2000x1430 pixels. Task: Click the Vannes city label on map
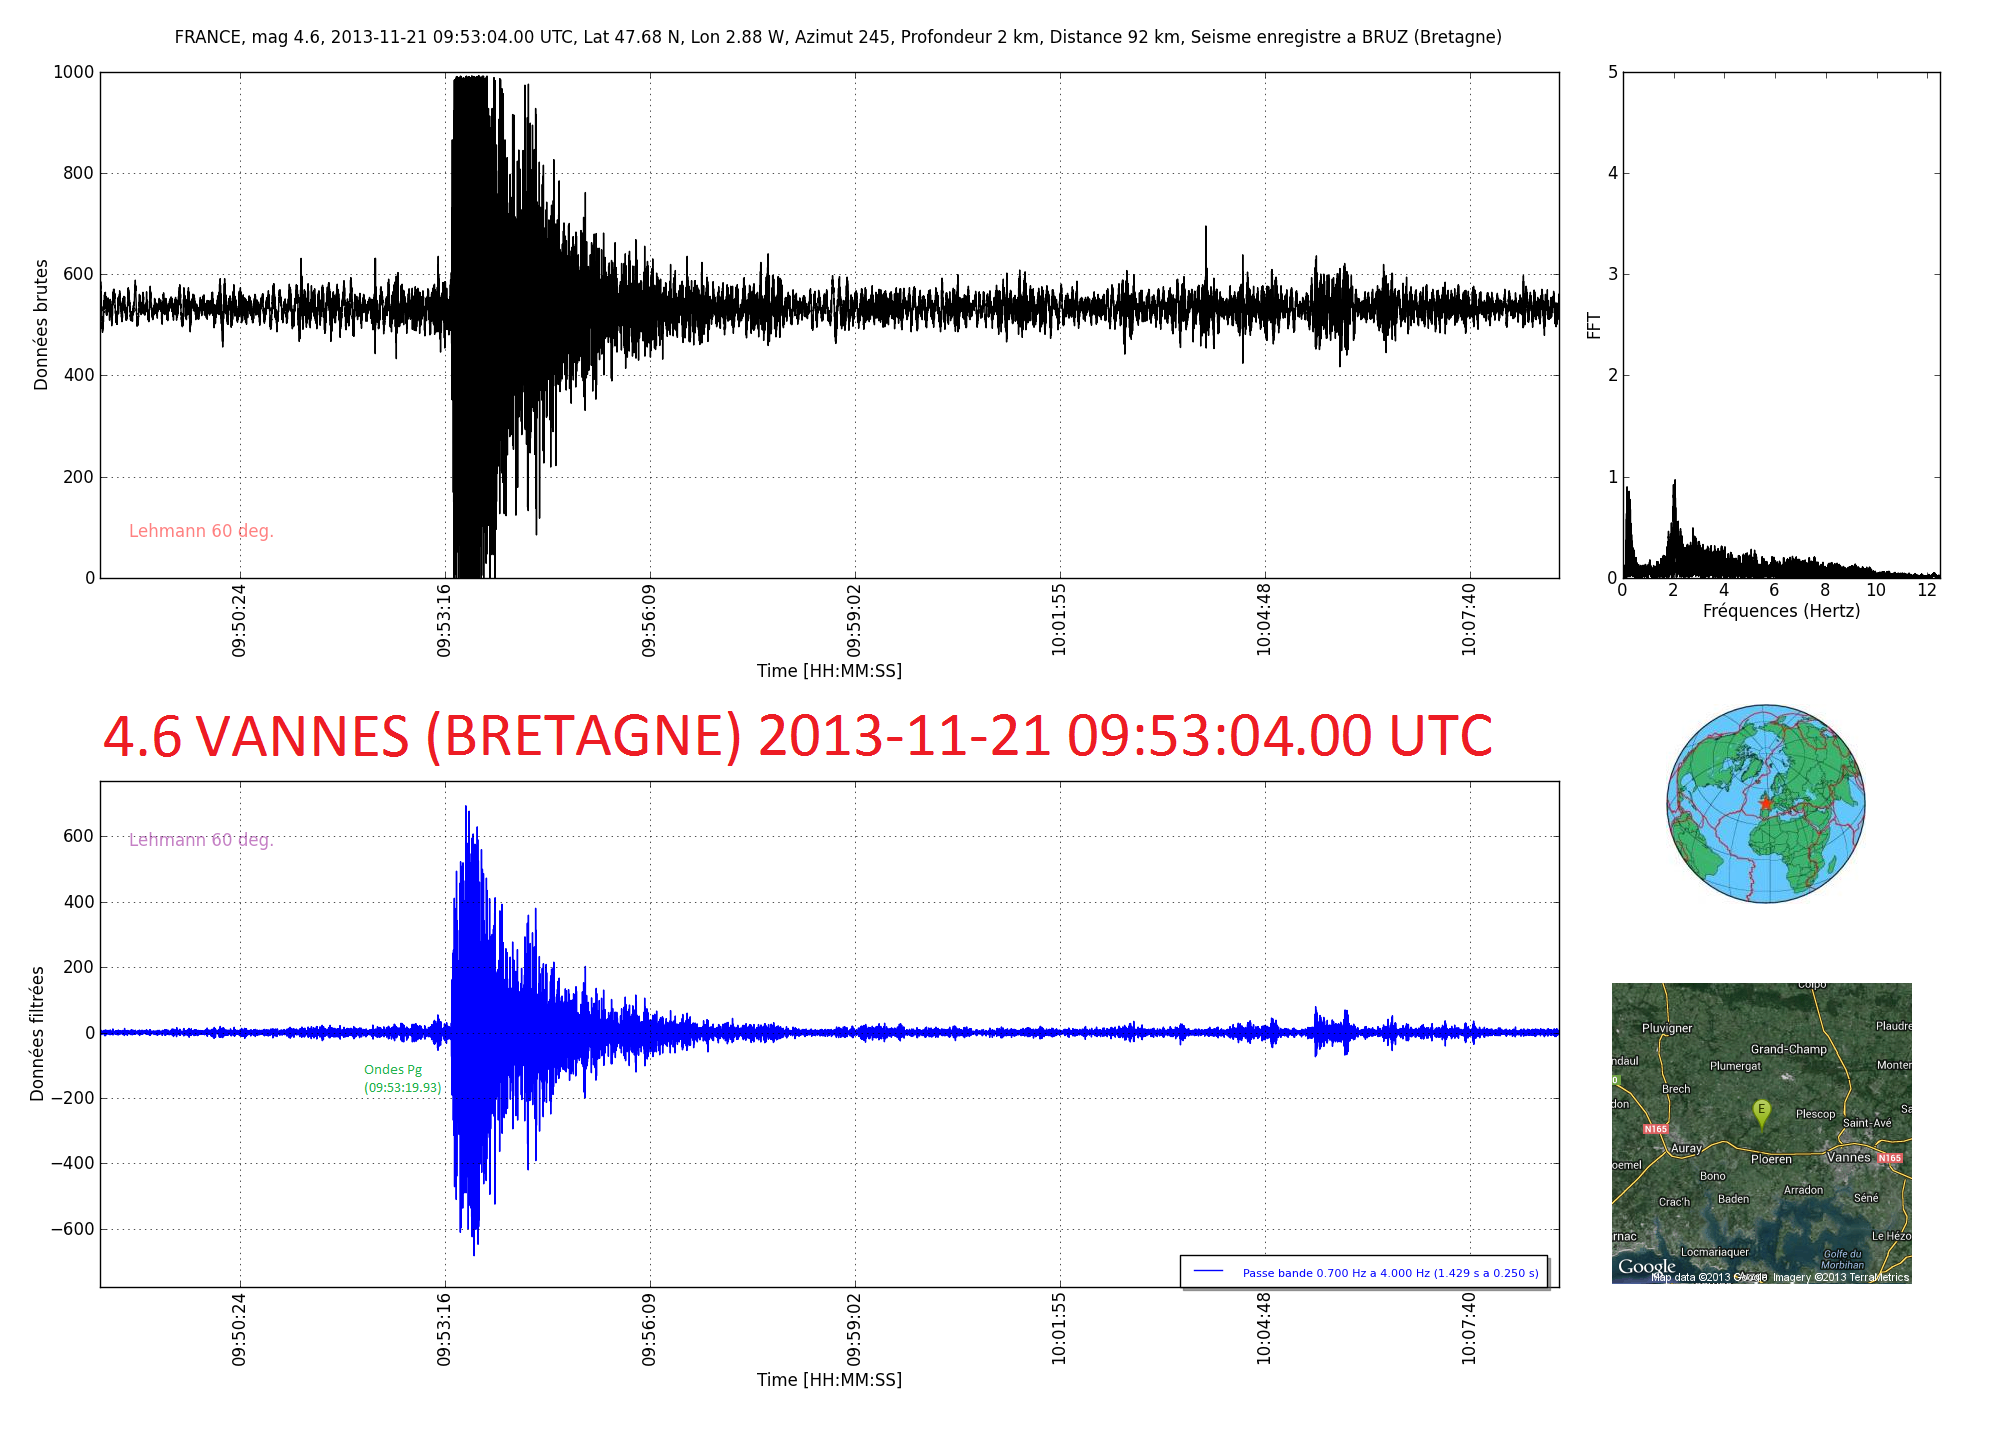click(x=1848, y=1157)
